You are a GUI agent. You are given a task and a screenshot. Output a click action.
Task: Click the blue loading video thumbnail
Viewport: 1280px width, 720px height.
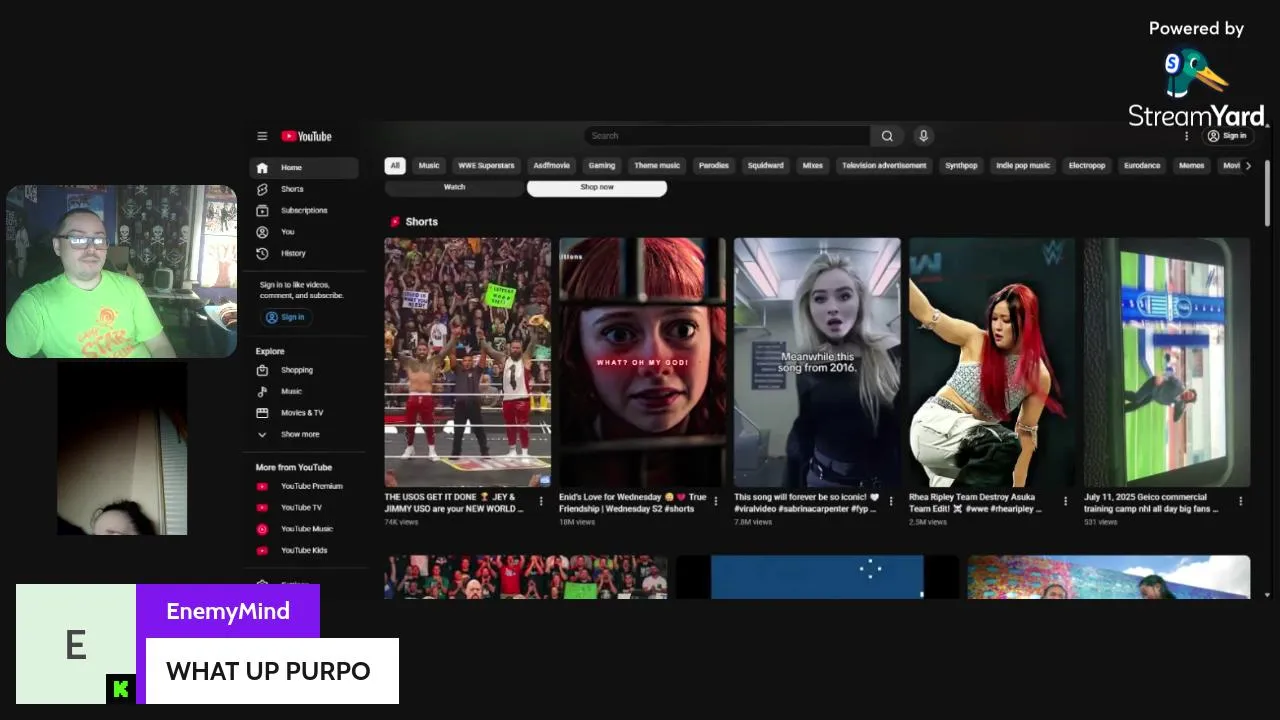point(817,577)
